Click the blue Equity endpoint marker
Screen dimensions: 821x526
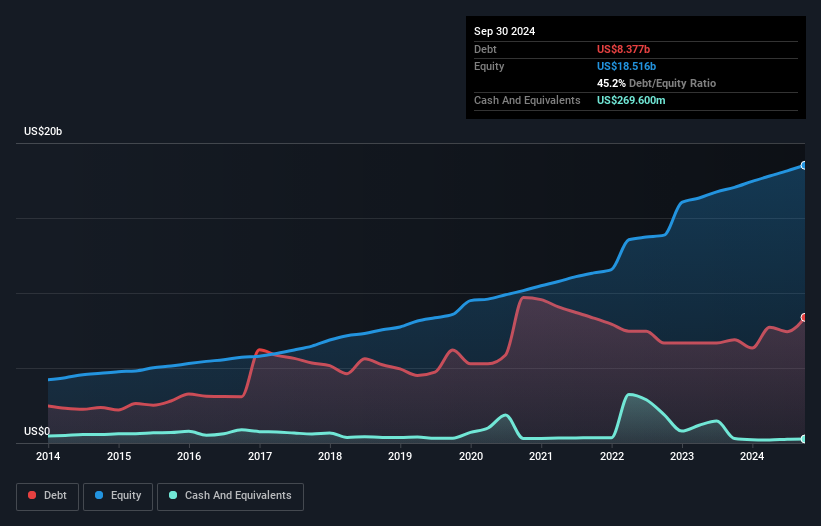click(x=804, y=165)
